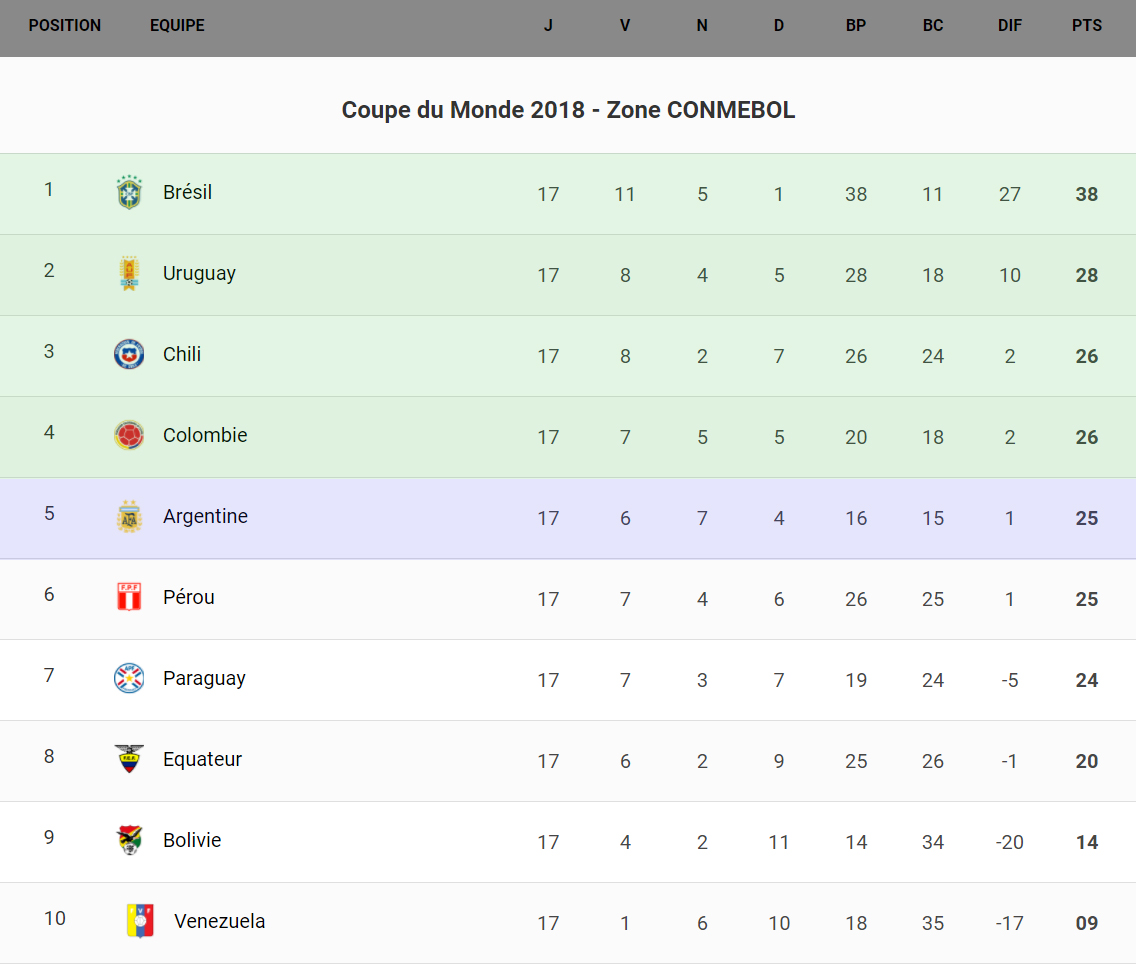
Task: Click the POSITION column header
Action: point(65,26)
